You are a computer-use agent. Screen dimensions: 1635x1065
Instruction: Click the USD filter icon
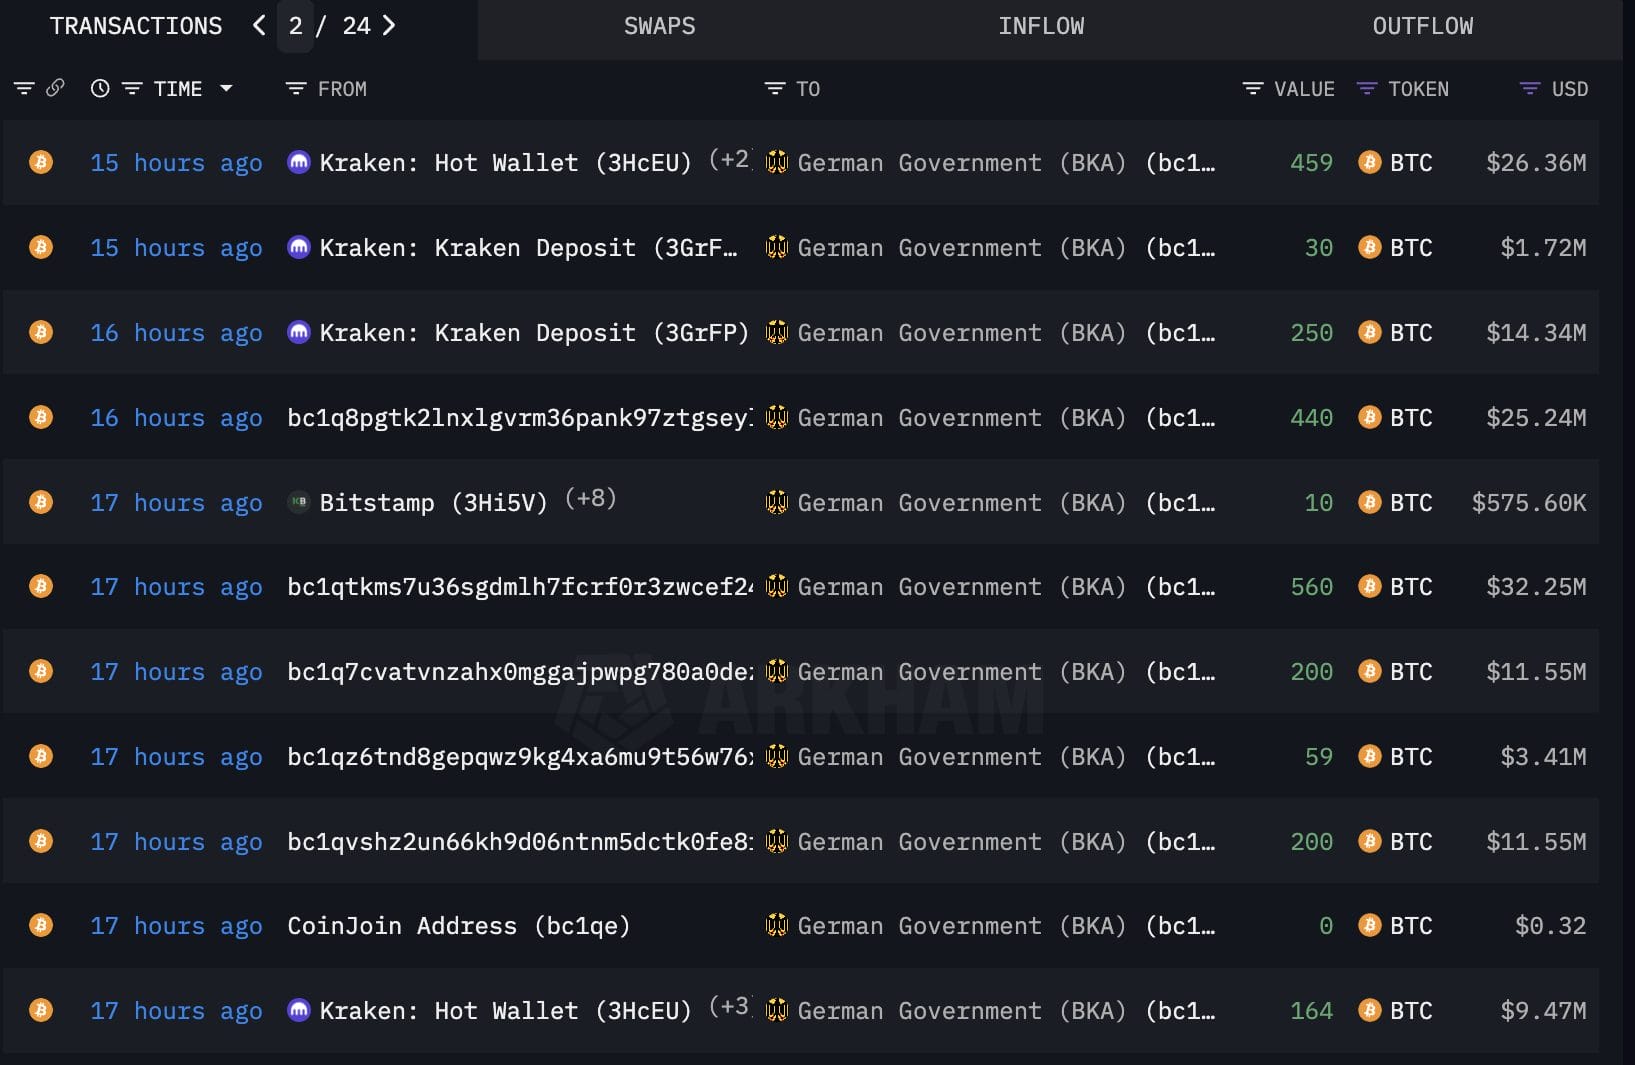click(x=1529, y=90)
